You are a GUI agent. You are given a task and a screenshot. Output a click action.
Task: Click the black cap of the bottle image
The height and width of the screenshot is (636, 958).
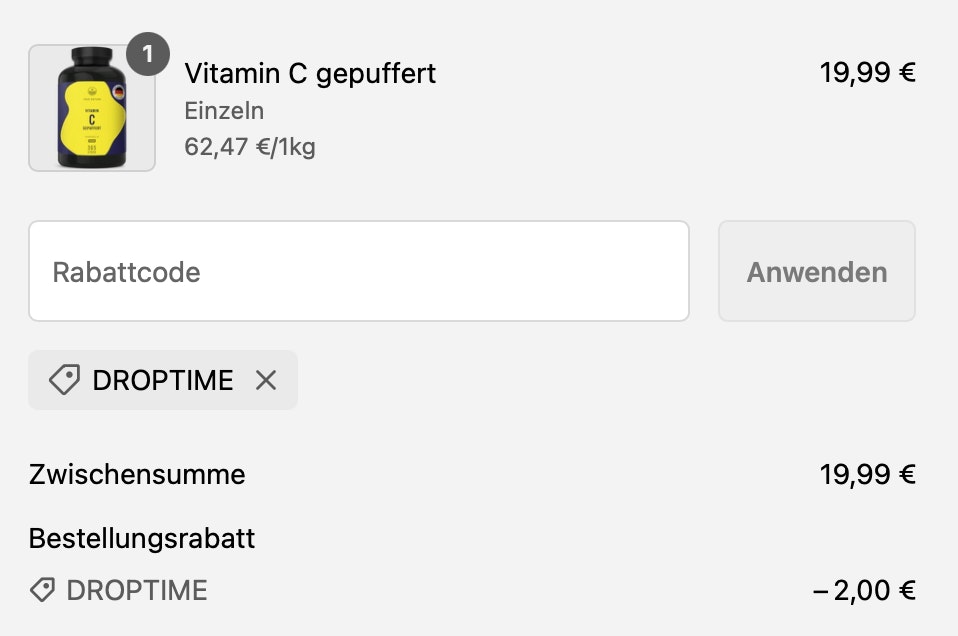92,57
